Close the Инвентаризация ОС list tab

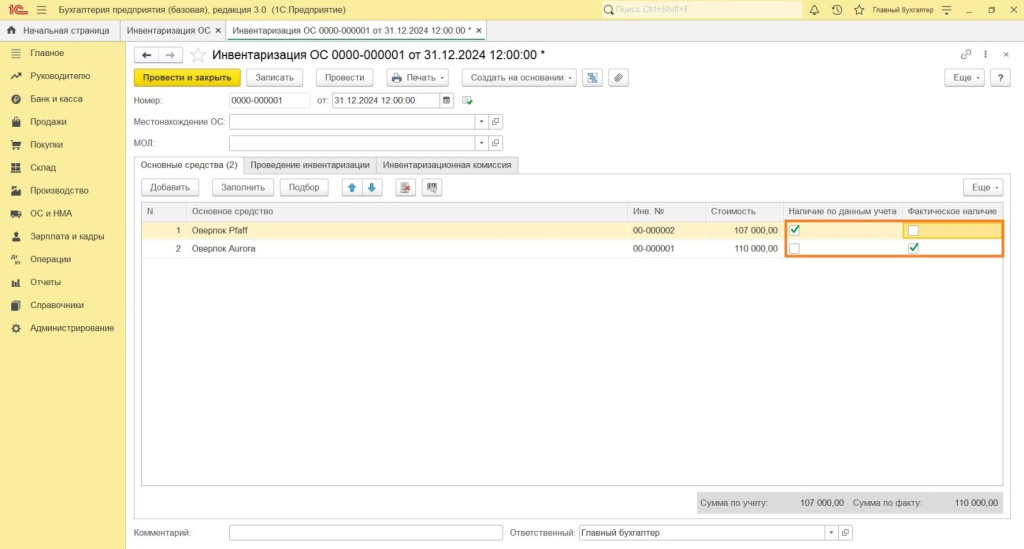point(218,31)
